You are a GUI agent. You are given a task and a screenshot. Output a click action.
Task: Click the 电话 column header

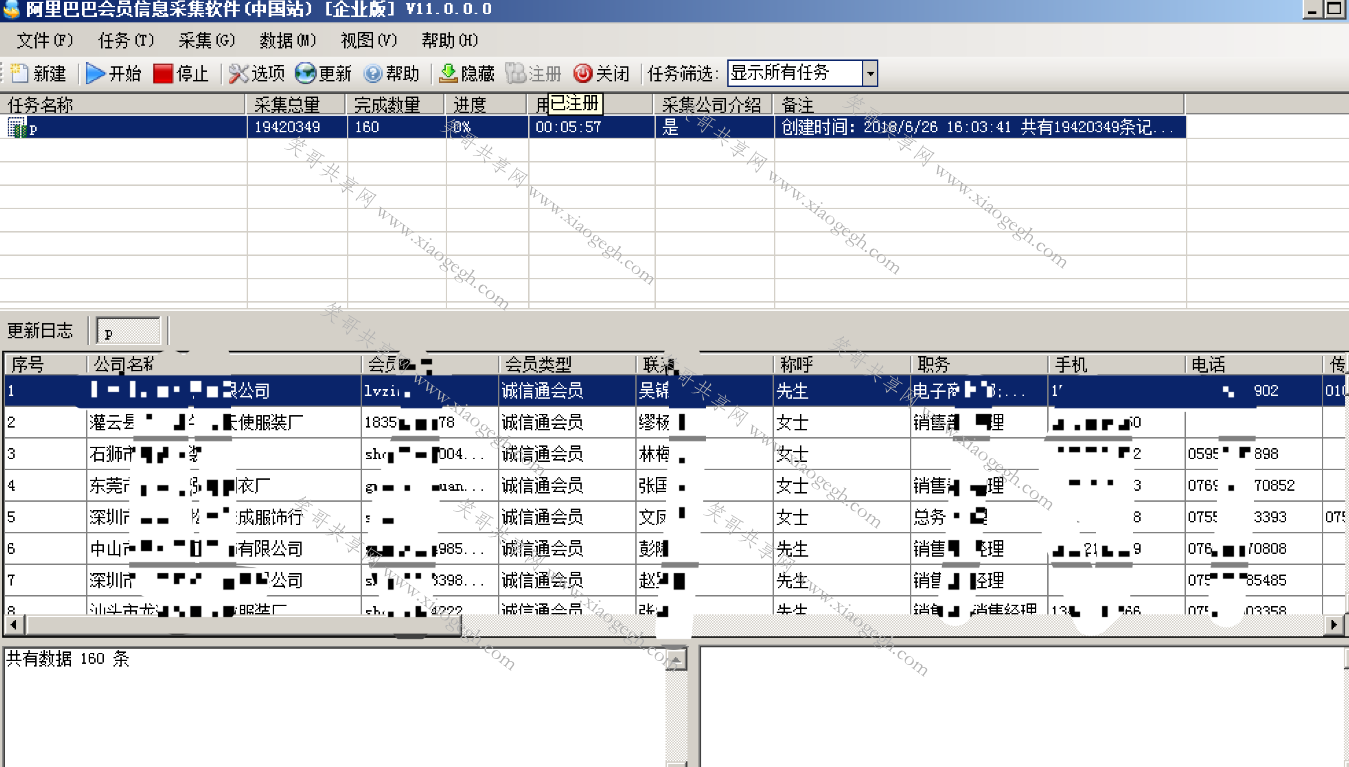pyautogui.click(x=1254, y=364)
